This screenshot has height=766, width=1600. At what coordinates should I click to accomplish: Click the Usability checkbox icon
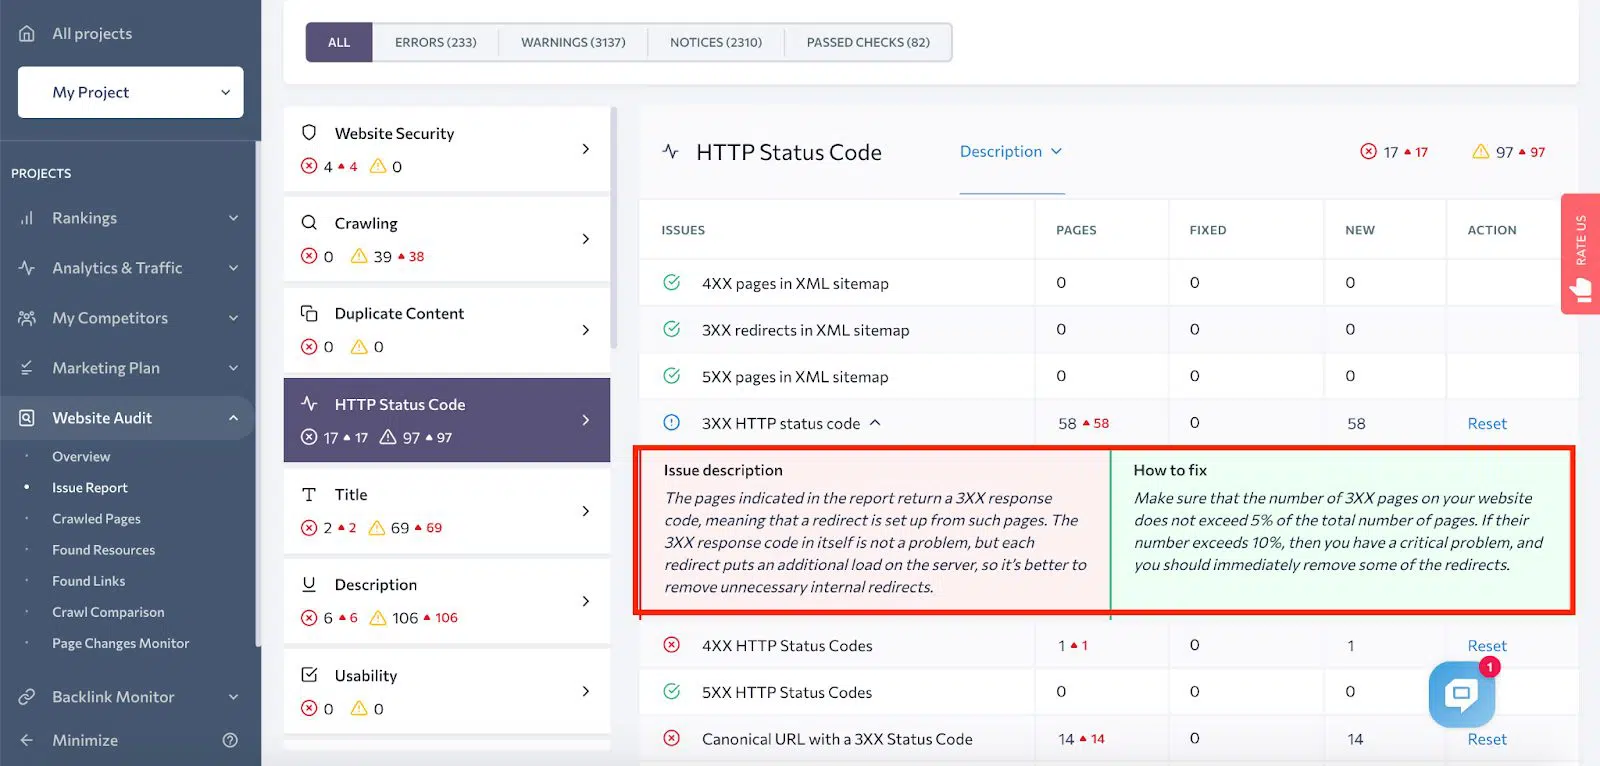pos(309,675)
